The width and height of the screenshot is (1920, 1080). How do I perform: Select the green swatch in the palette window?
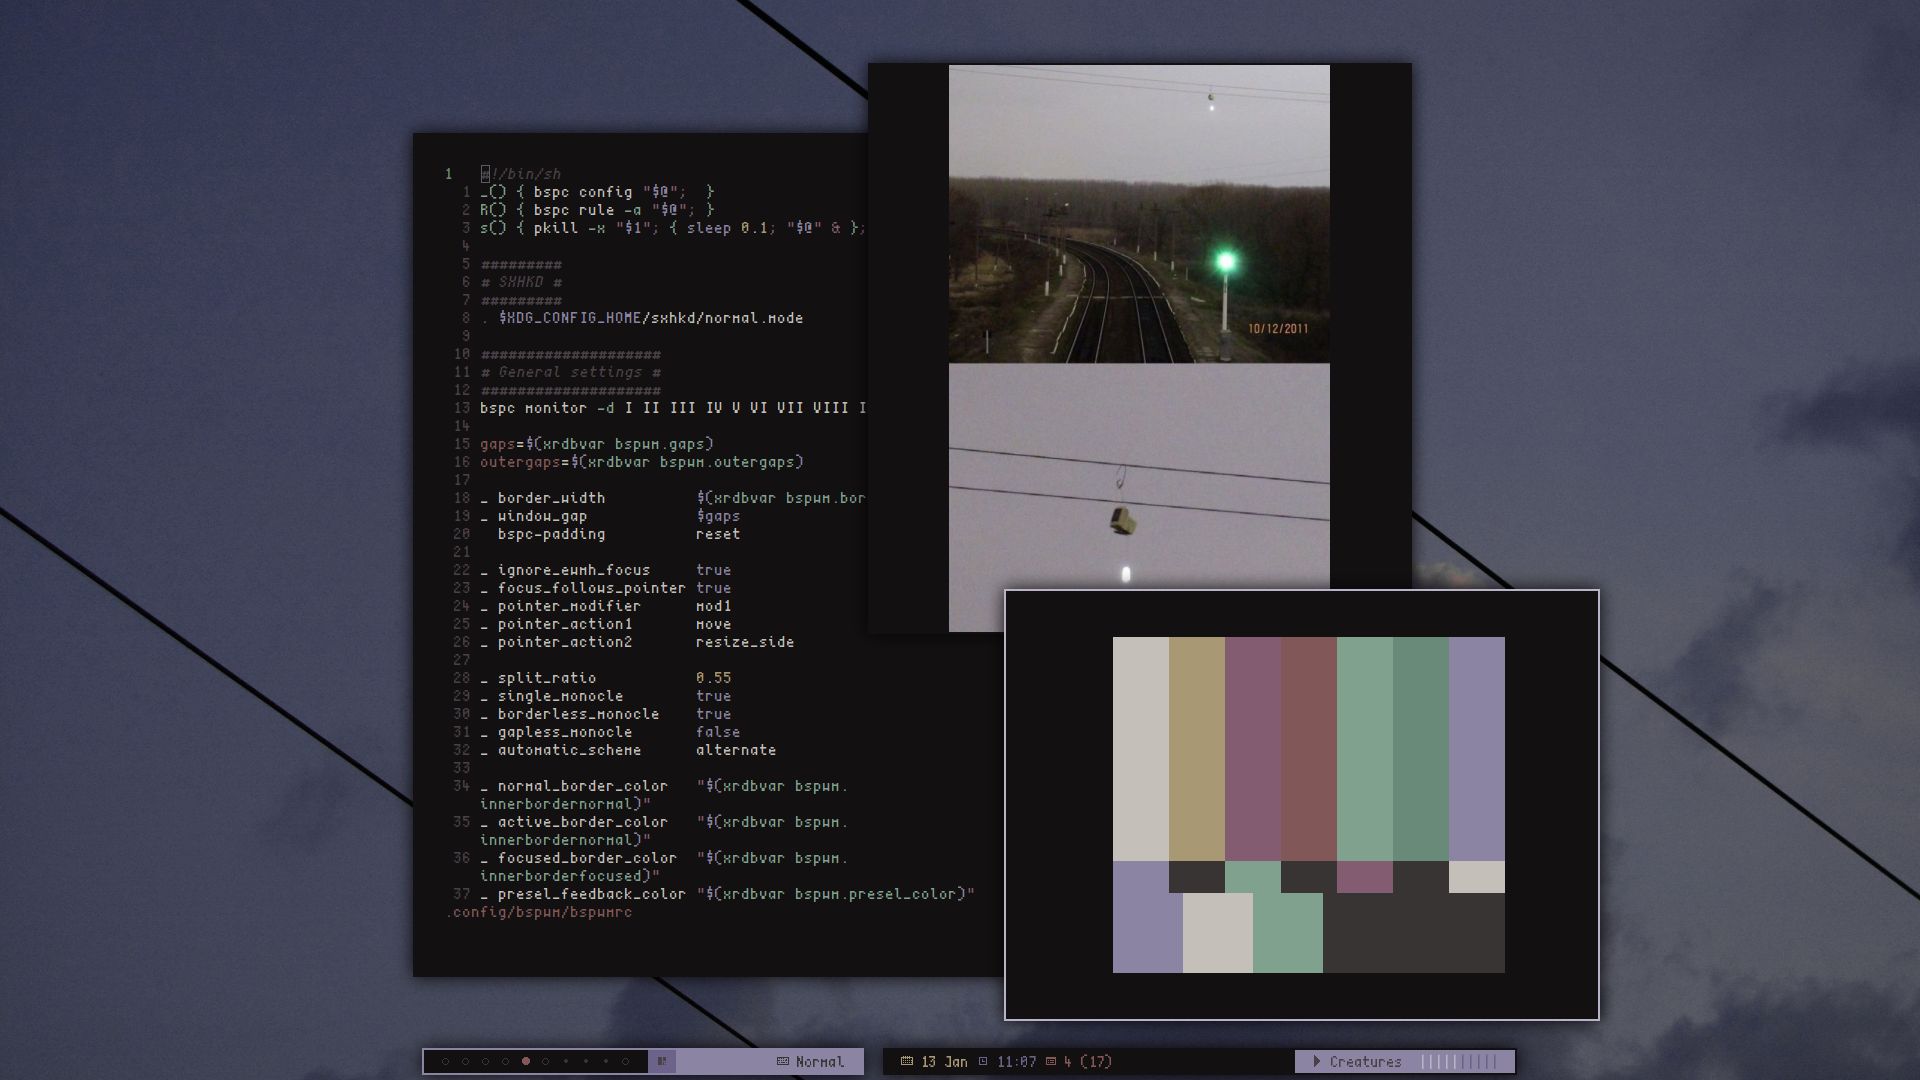[1364, 745]
